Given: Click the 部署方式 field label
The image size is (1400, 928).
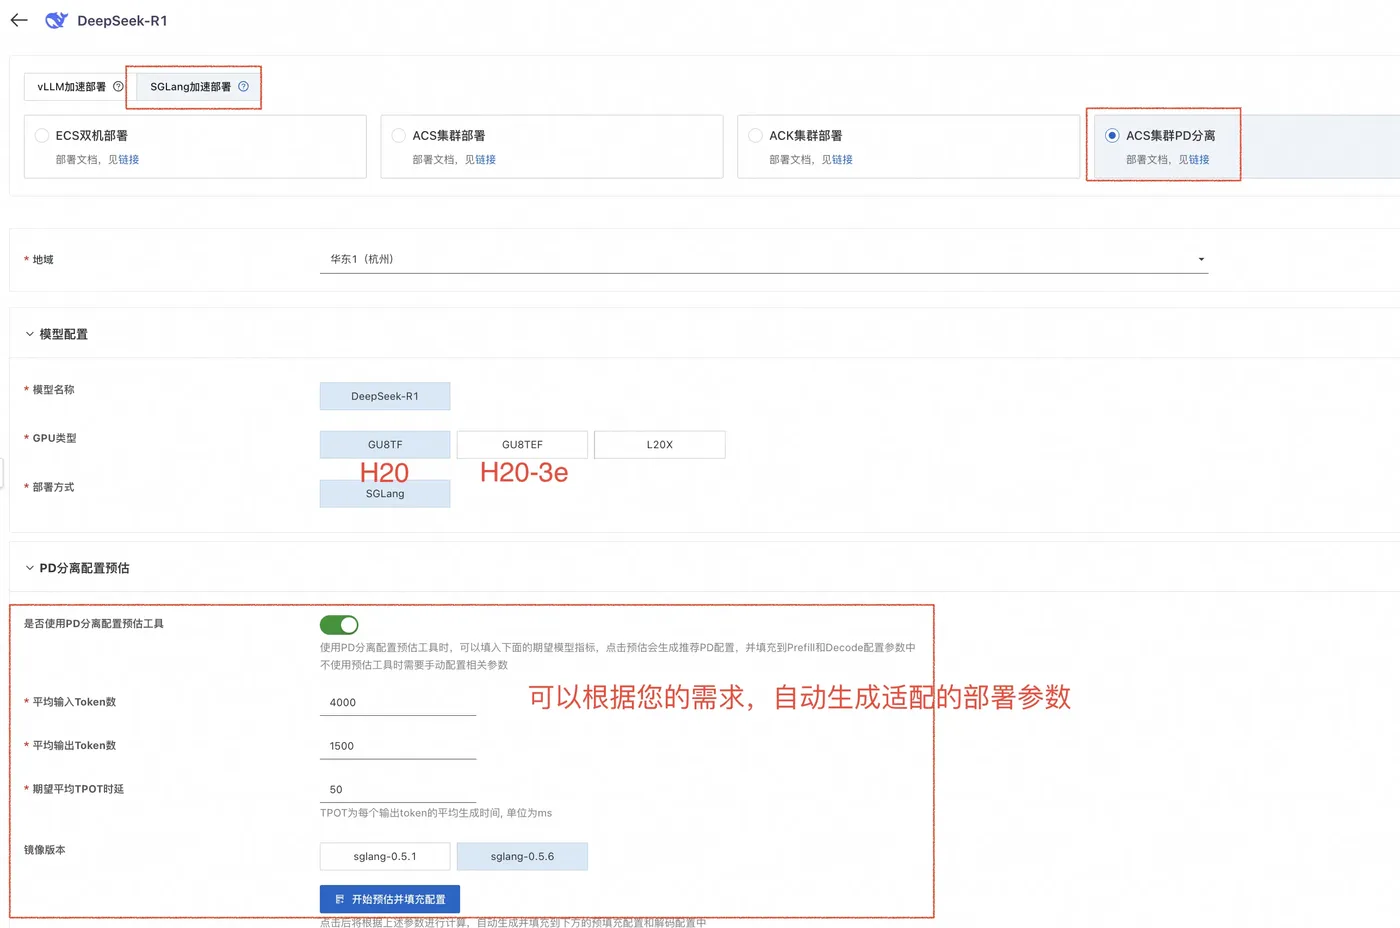Looking at the screenshot, I should pyautogui.click(x=53, y=488).
